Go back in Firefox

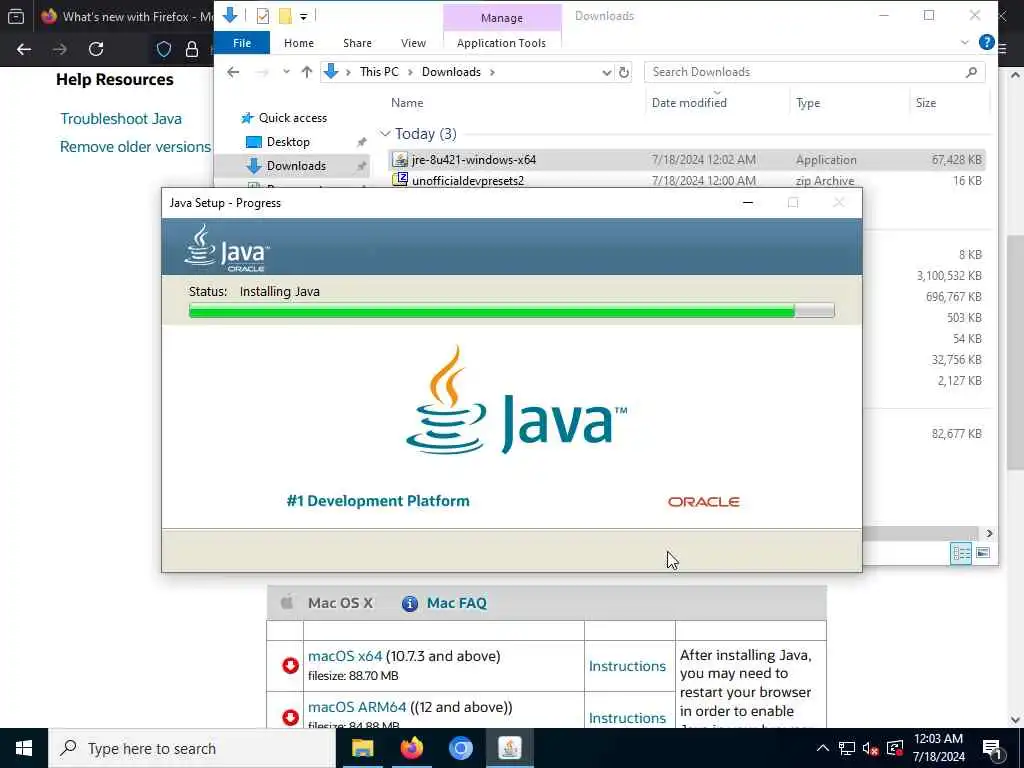pyautogui.click(x=24, y=49)
